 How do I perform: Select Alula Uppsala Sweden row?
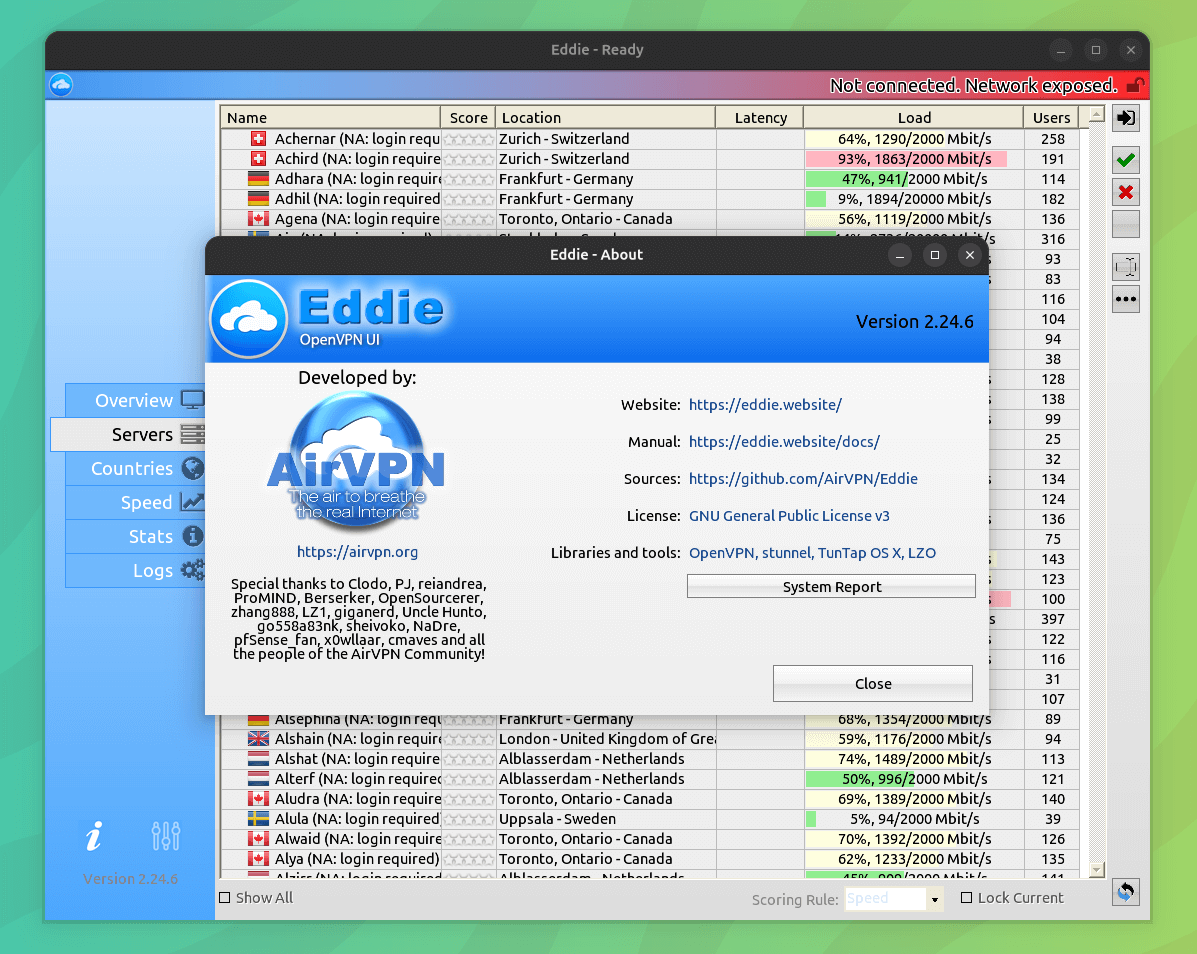650,819
